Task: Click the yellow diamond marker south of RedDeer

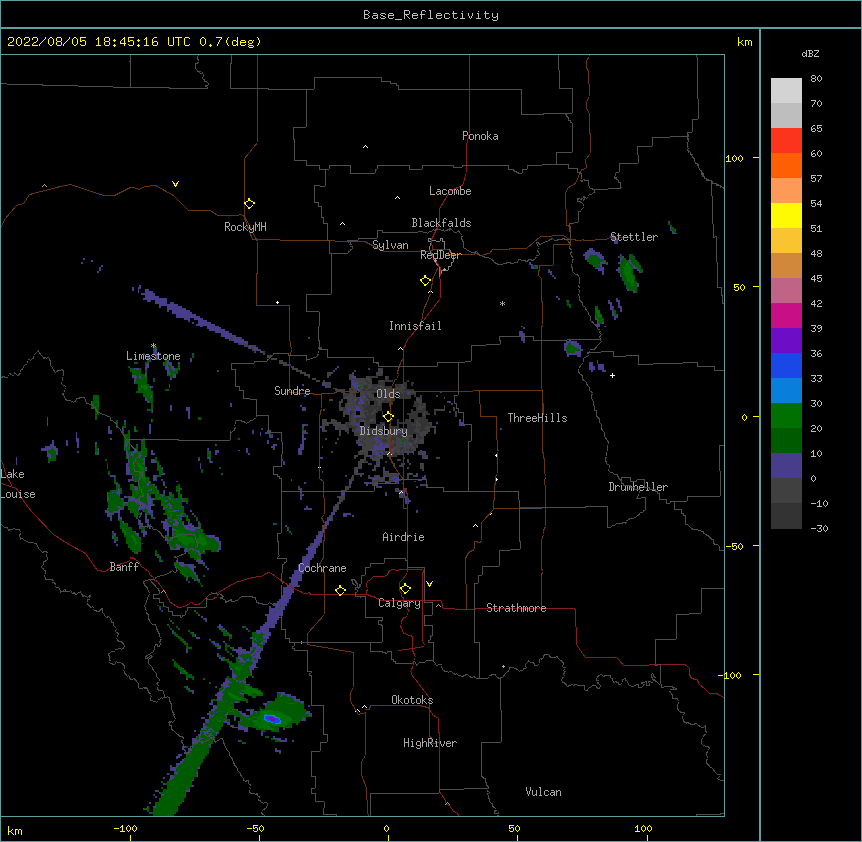Action: pyautogui.click(x=425, y=281)
